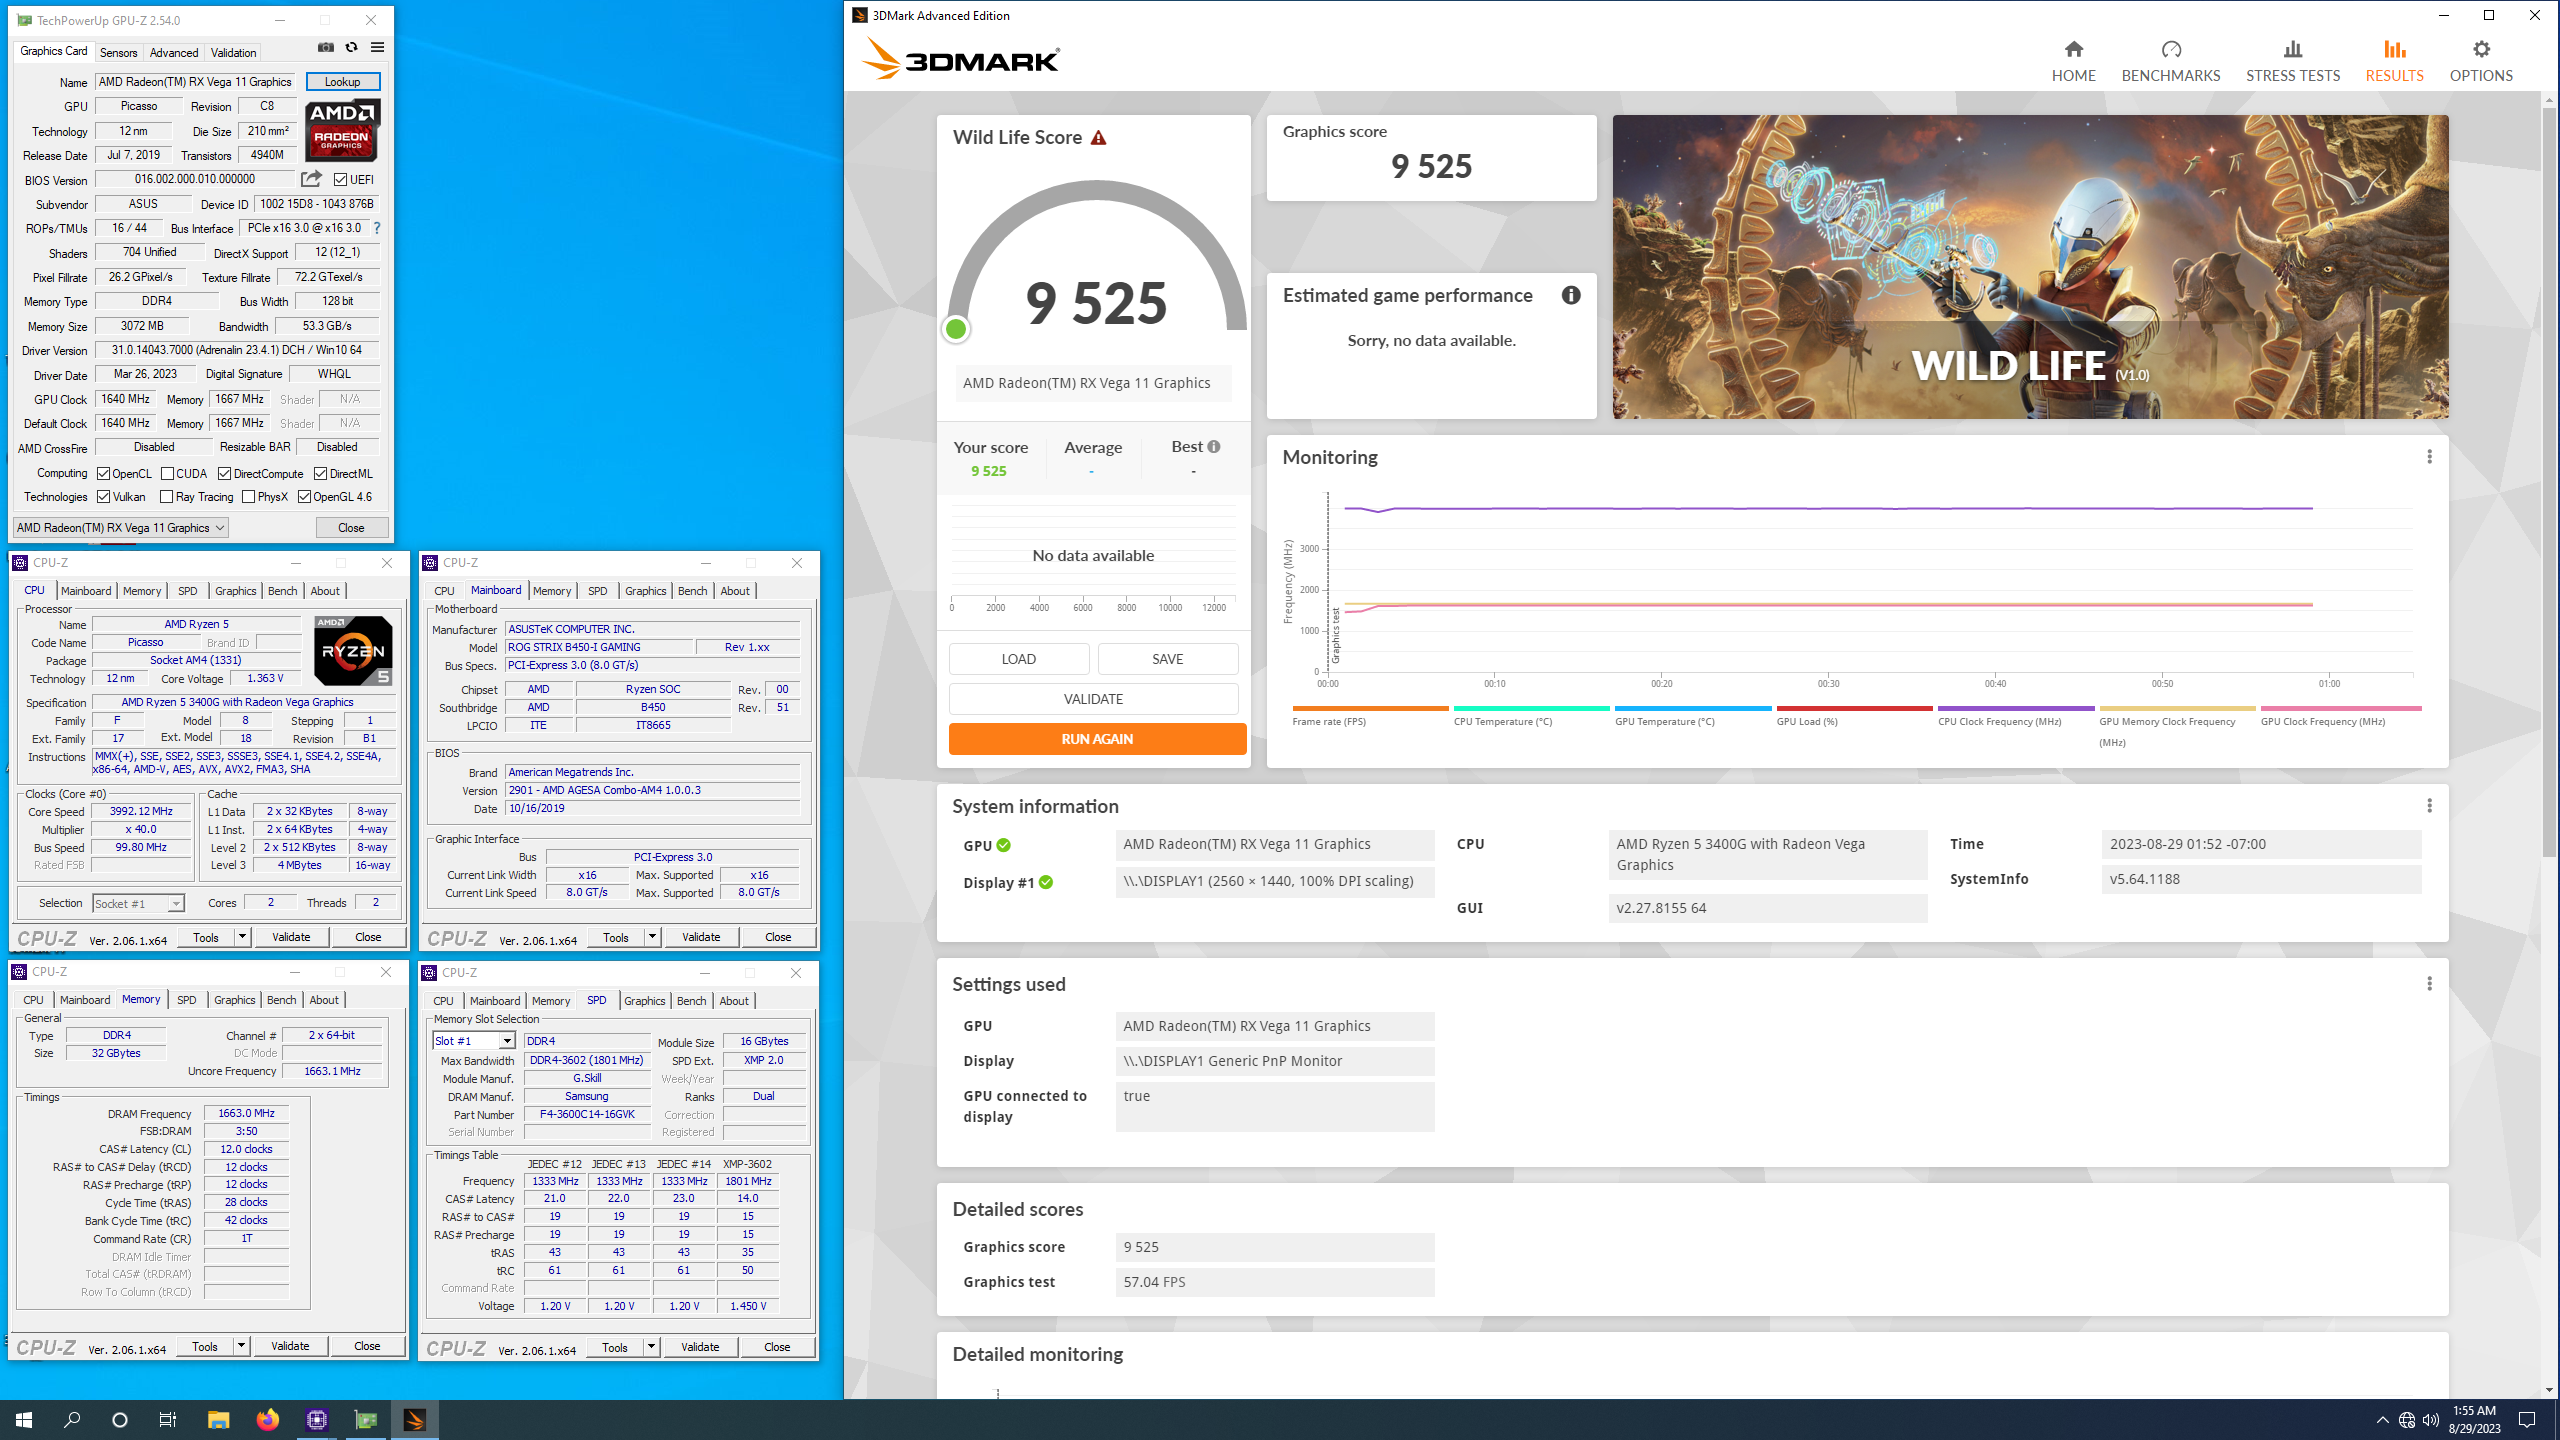Screen dimensions: 2560x1440
Task: Click the GPU-Z BIOS export icon
Action: (311, 179)
